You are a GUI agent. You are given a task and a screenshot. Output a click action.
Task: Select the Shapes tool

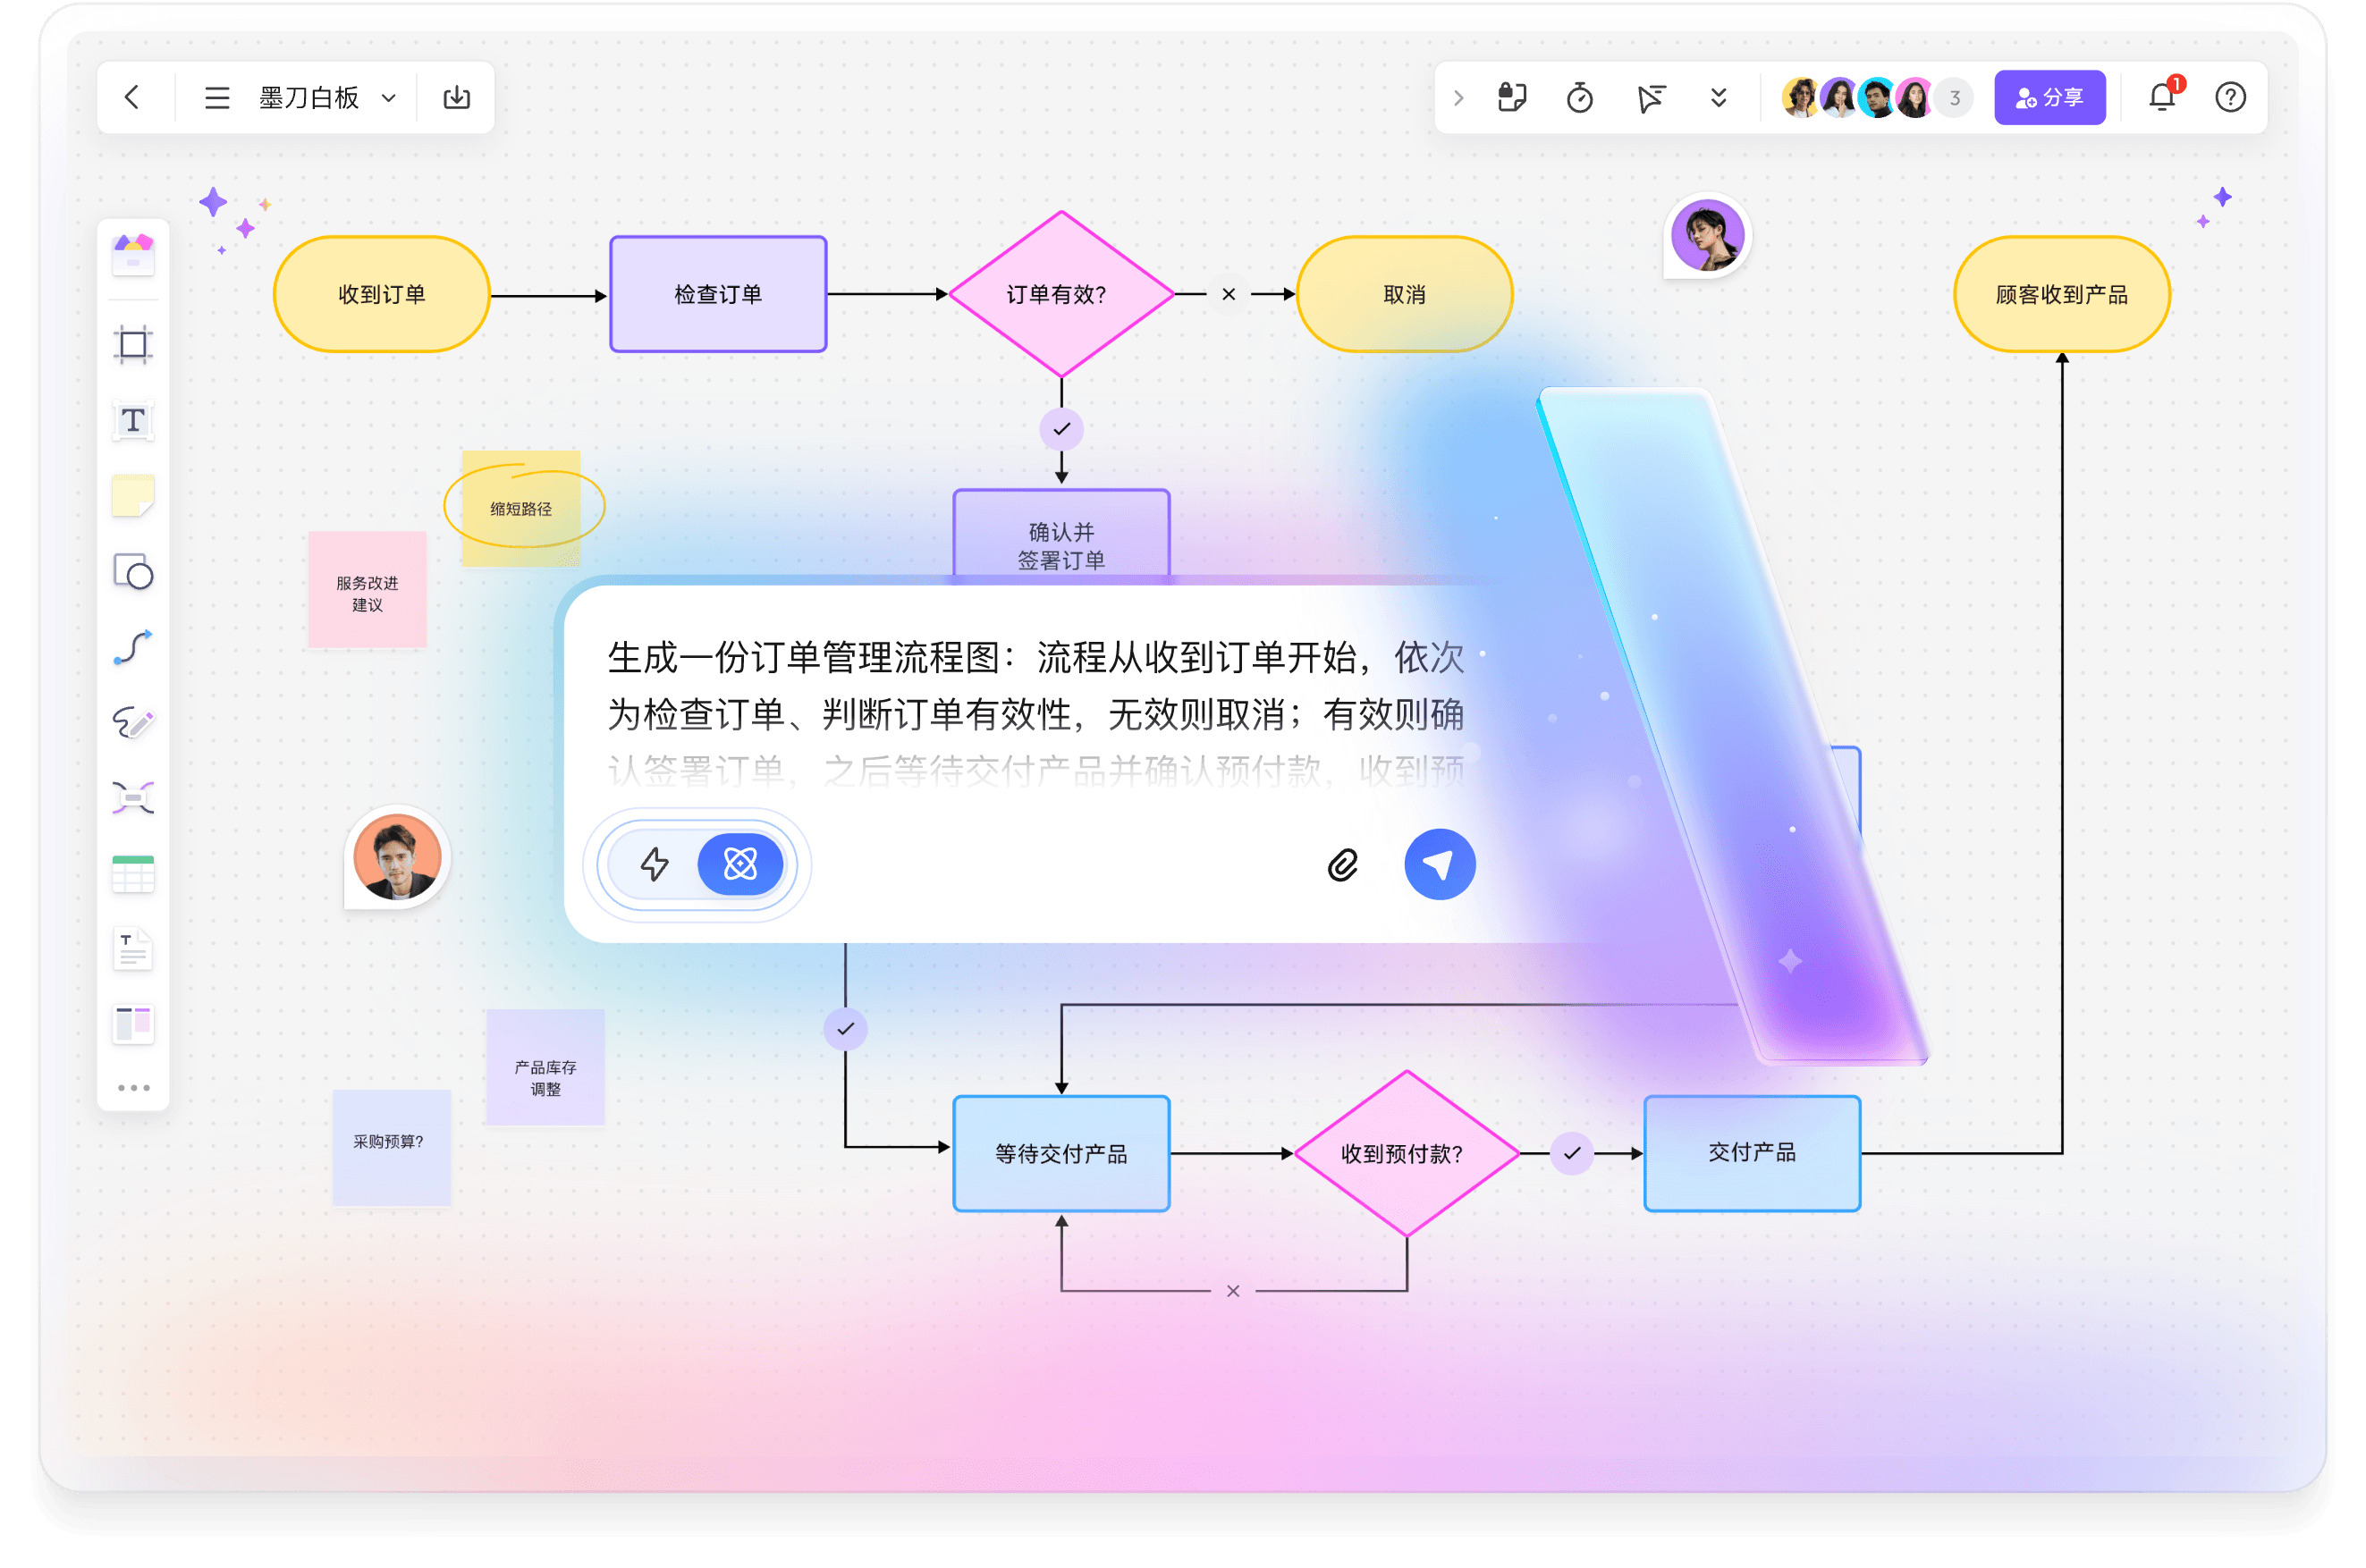(x=133, y=572)
